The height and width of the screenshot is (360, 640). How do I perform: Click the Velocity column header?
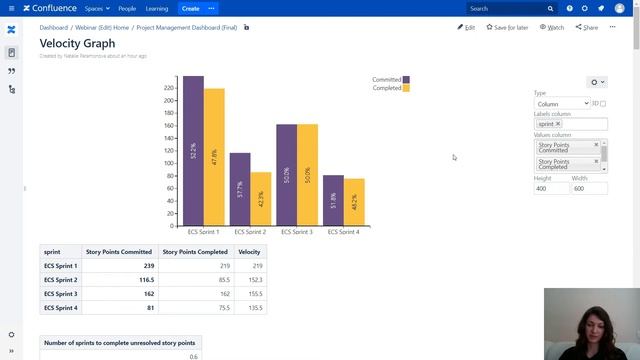(250, 252)
